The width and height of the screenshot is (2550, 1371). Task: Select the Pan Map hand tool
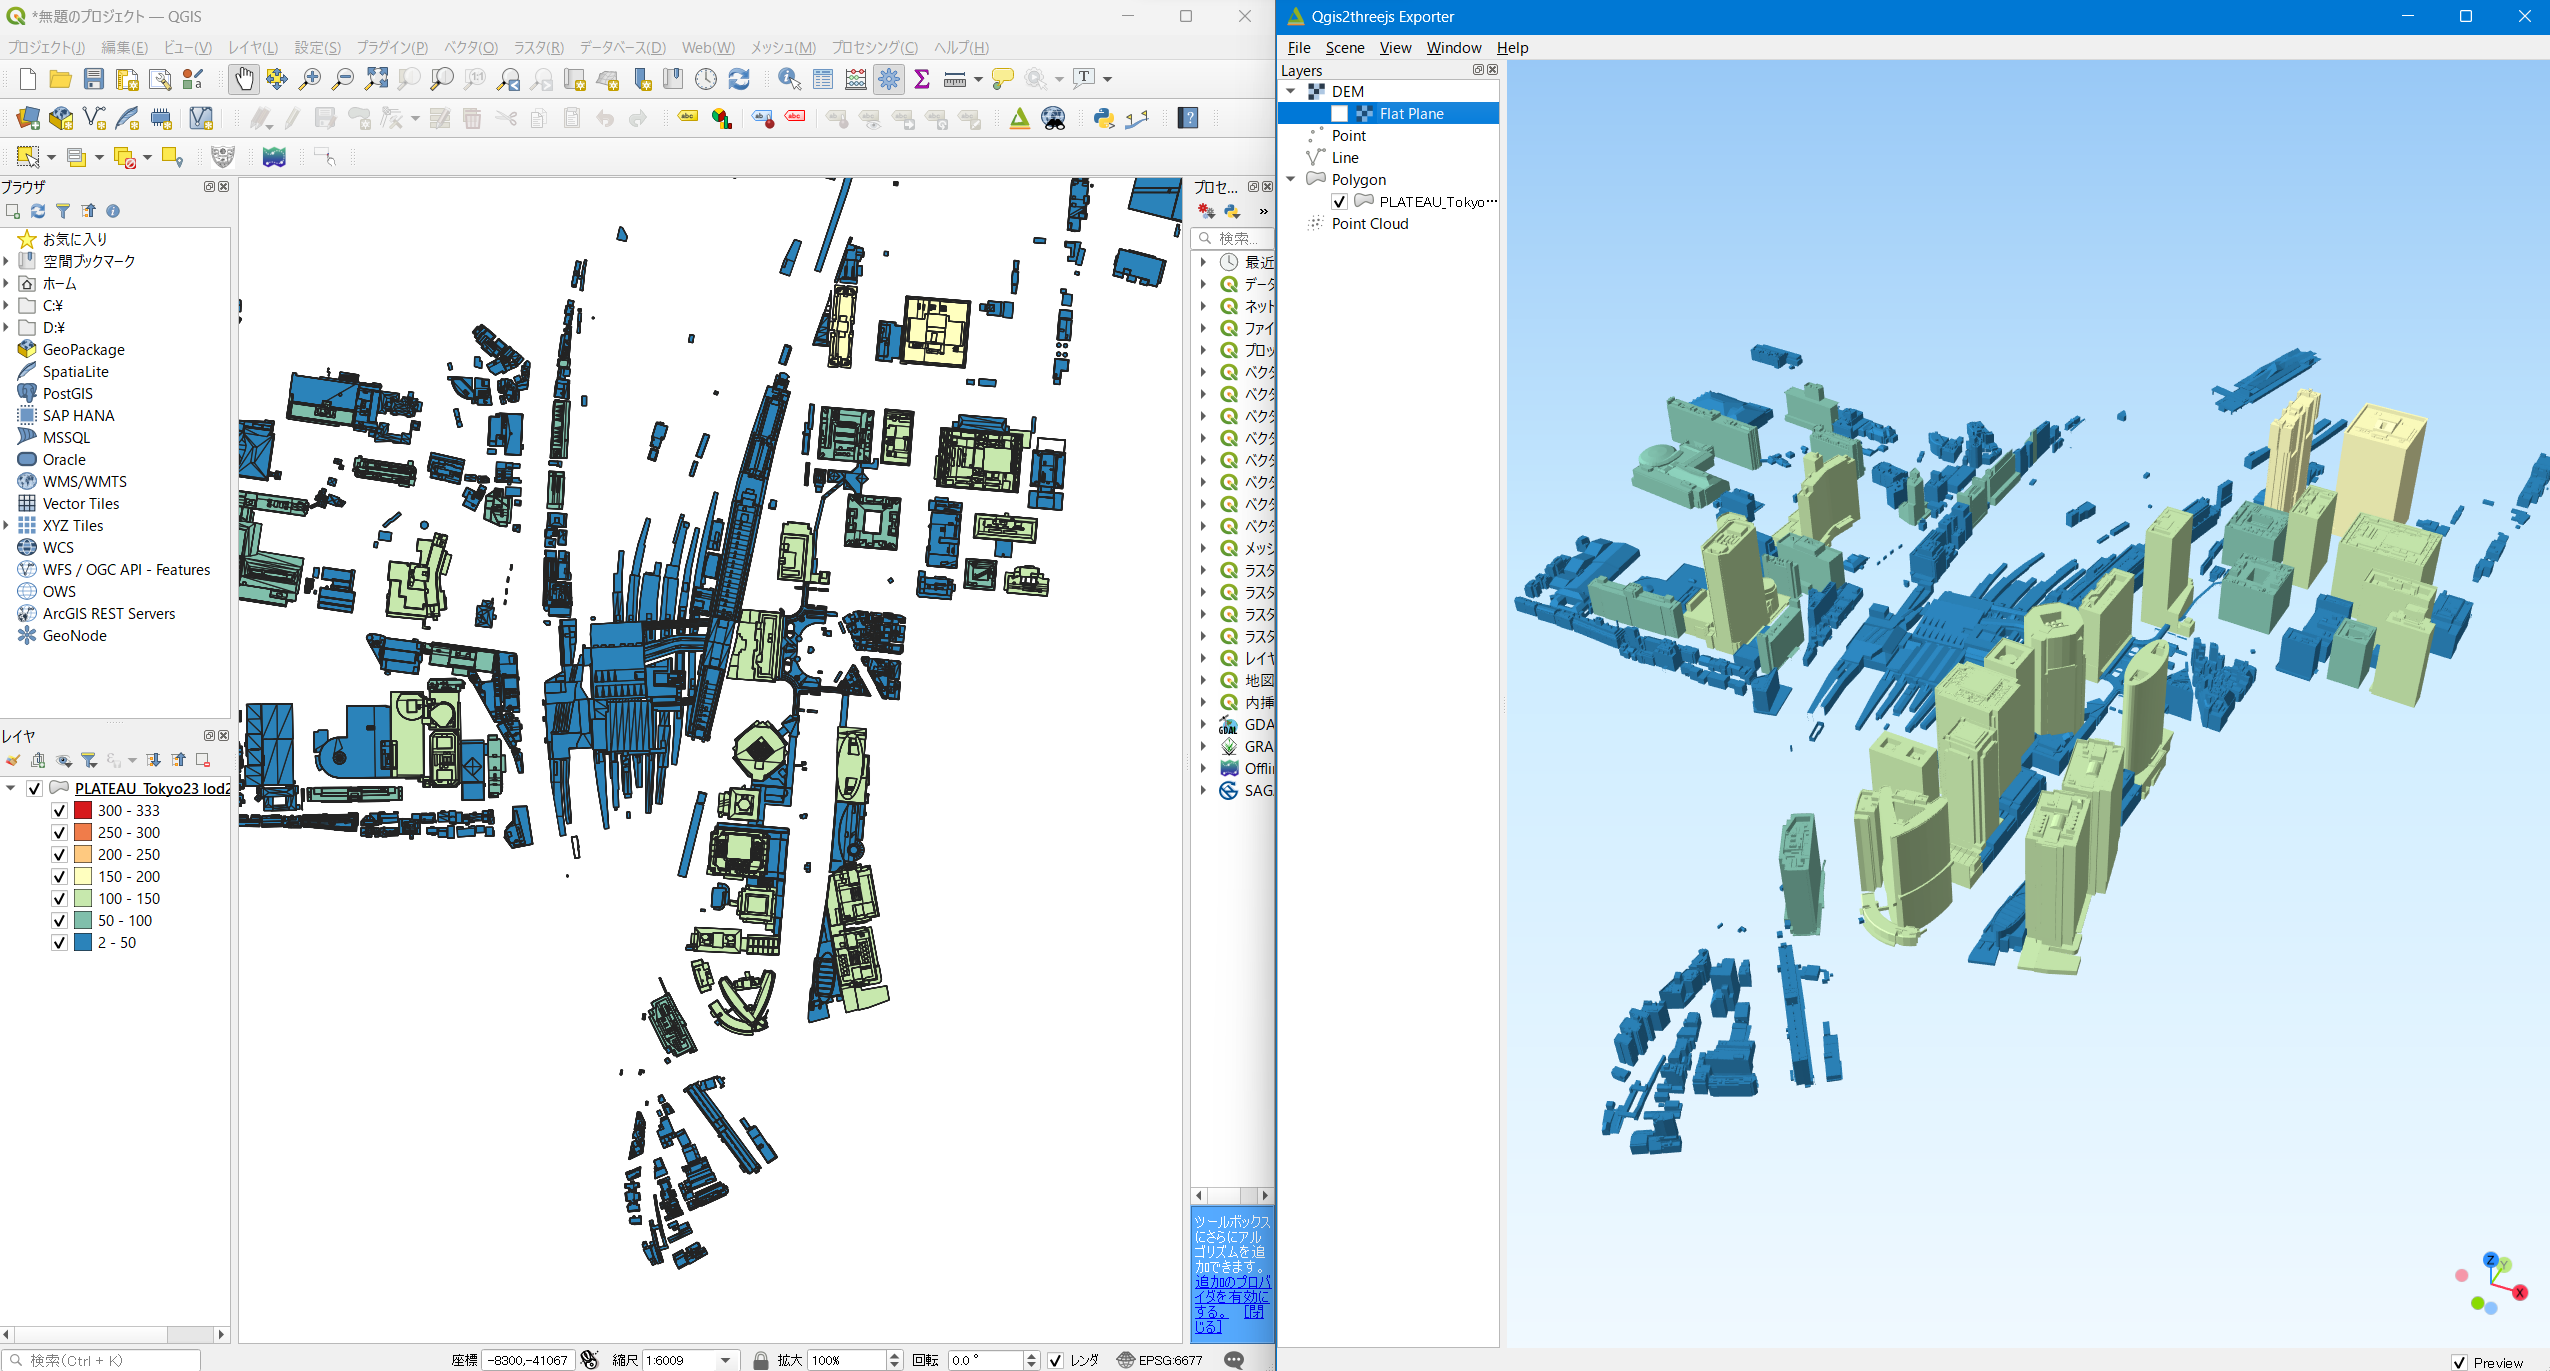[243, 79]
